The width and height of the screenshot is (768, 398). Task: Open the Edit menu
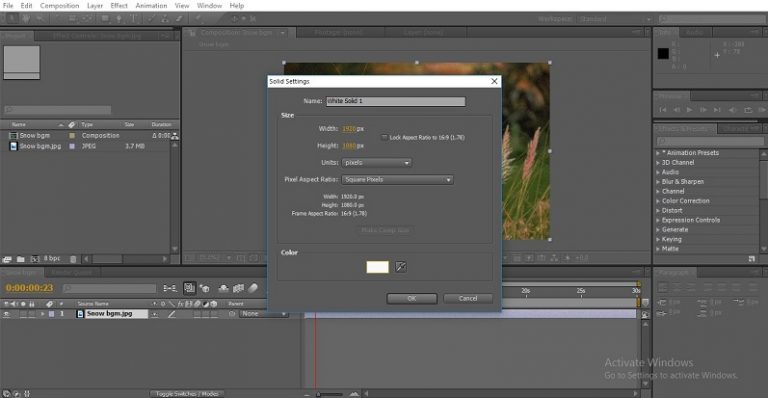(x=26, y=6)
